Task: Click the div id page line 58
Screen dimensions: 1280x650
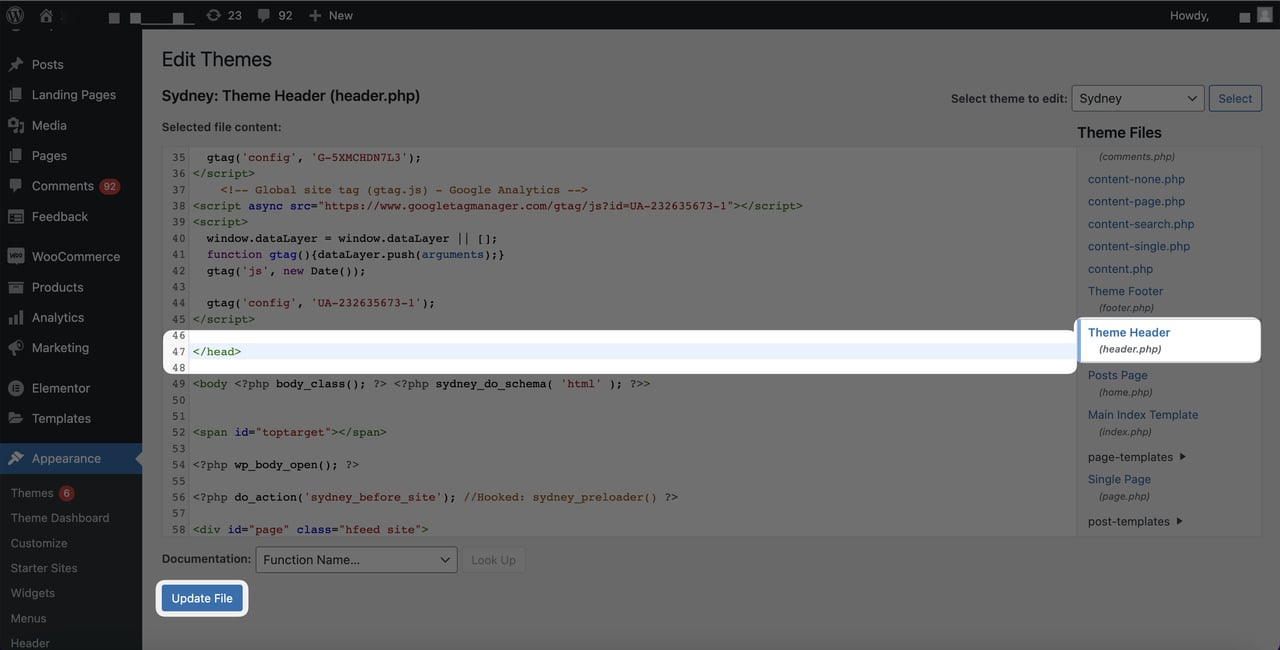Action: 310,530
